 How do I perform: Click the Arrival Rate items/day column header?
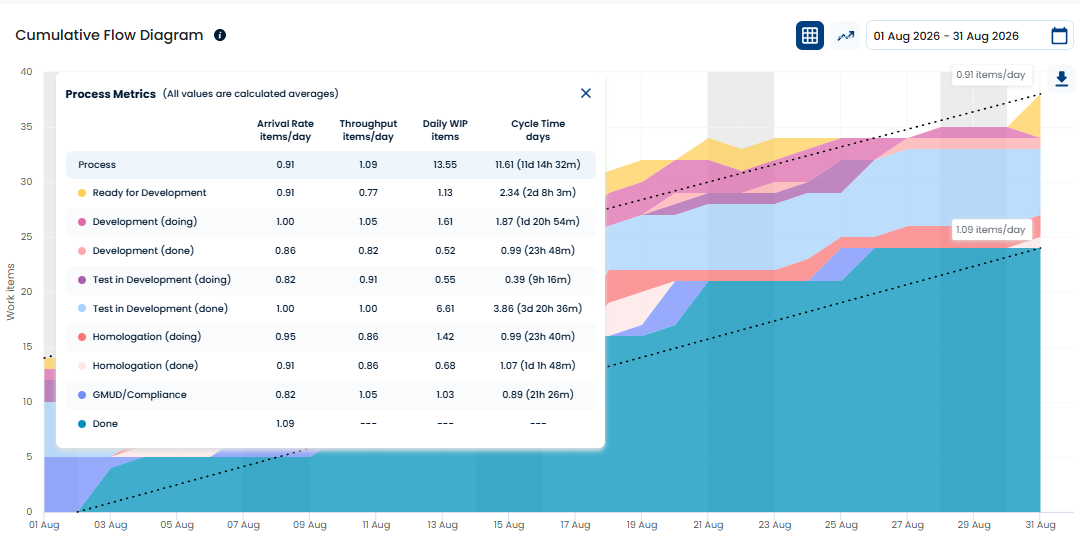(x=285, y=130)
